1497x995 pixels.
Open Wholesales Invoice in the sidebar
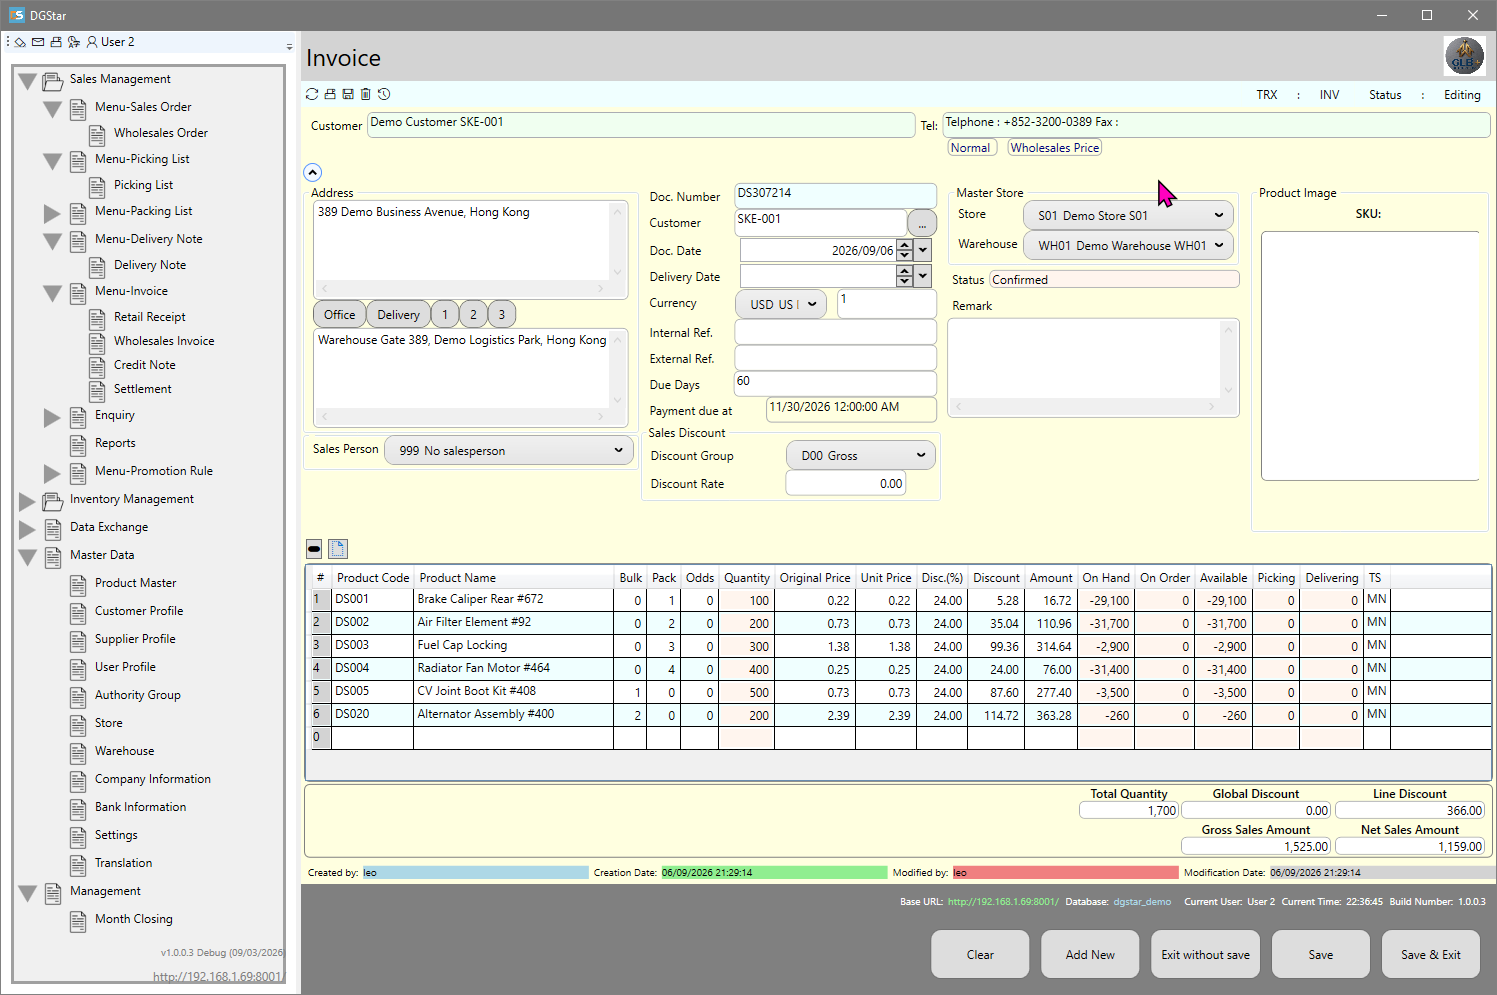click(x=164, y=341)
